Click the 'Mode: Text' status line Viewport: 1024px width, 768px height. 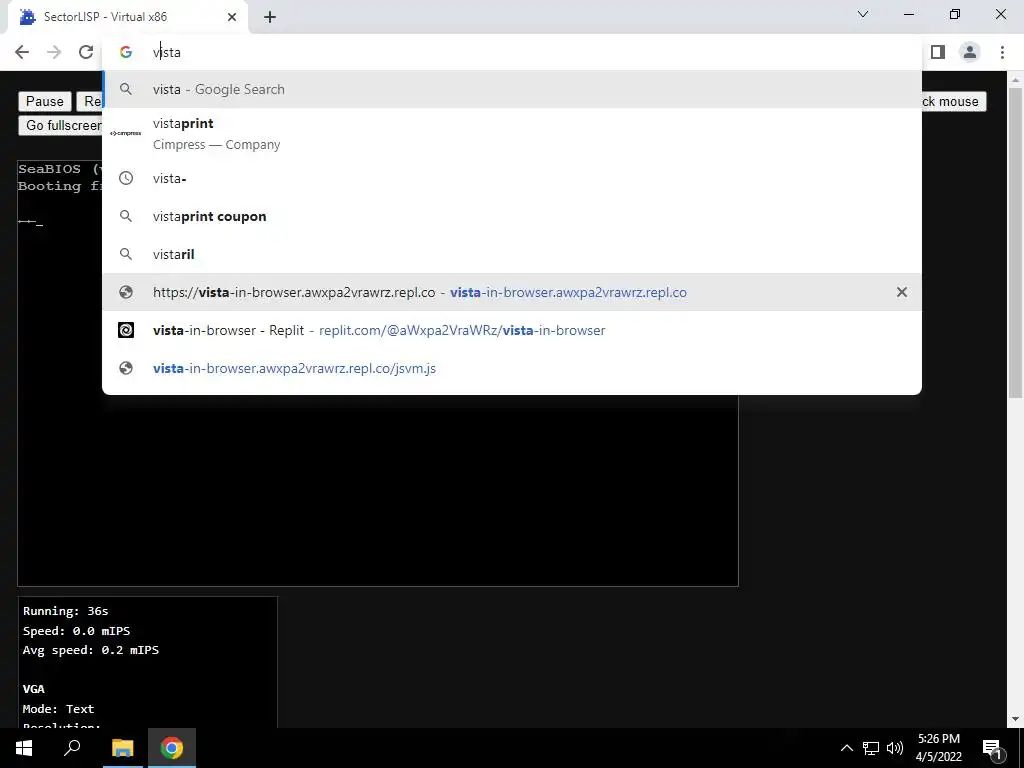click(58, 709)
